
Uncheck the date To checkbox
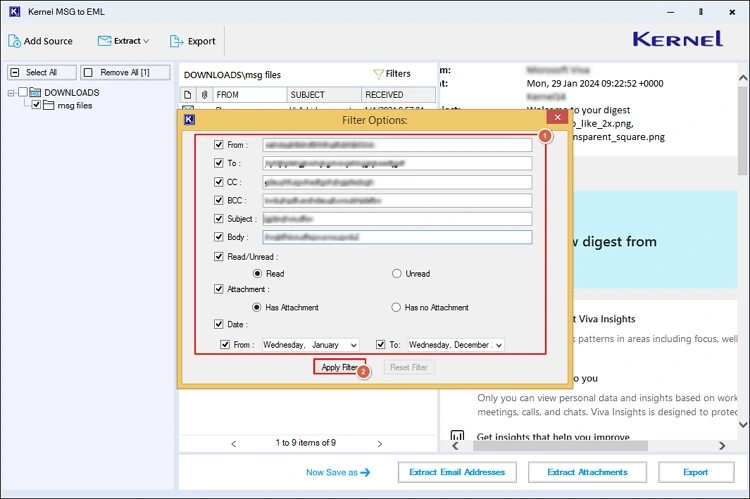pos(381,344)
